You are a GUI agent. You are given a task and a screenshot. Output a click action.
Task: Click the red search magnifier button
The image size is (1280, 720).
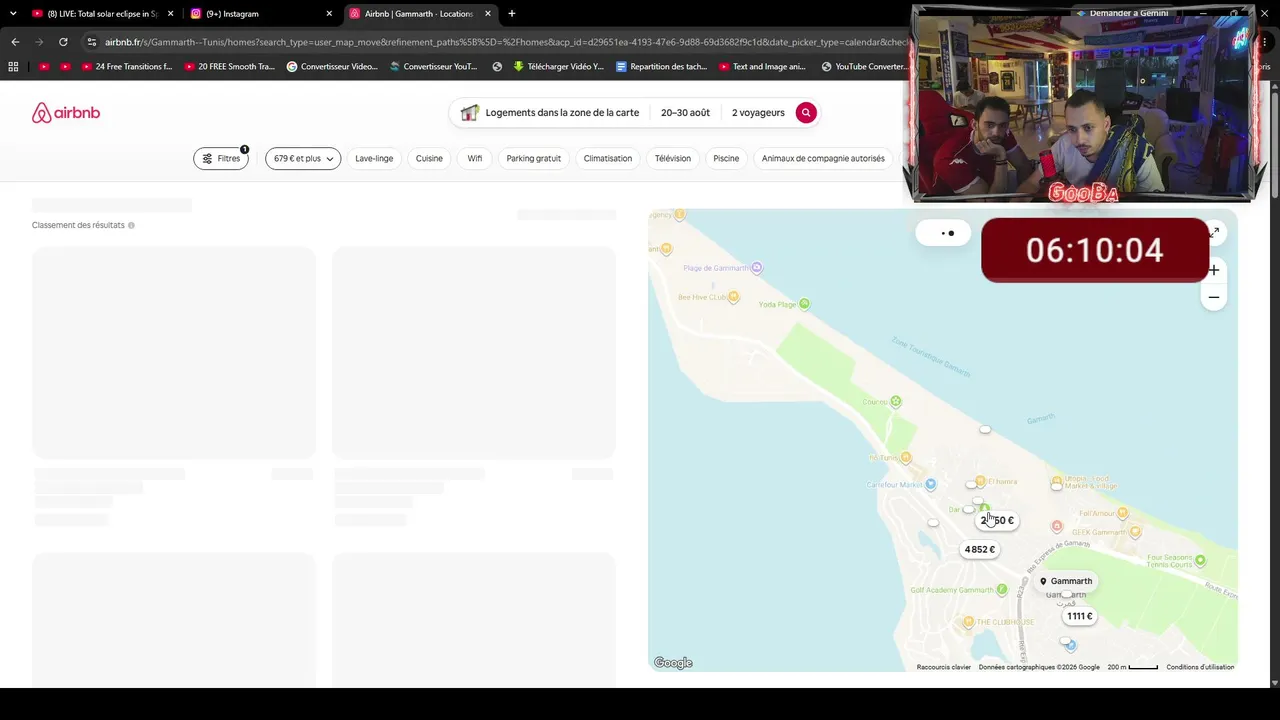[806, 113]
